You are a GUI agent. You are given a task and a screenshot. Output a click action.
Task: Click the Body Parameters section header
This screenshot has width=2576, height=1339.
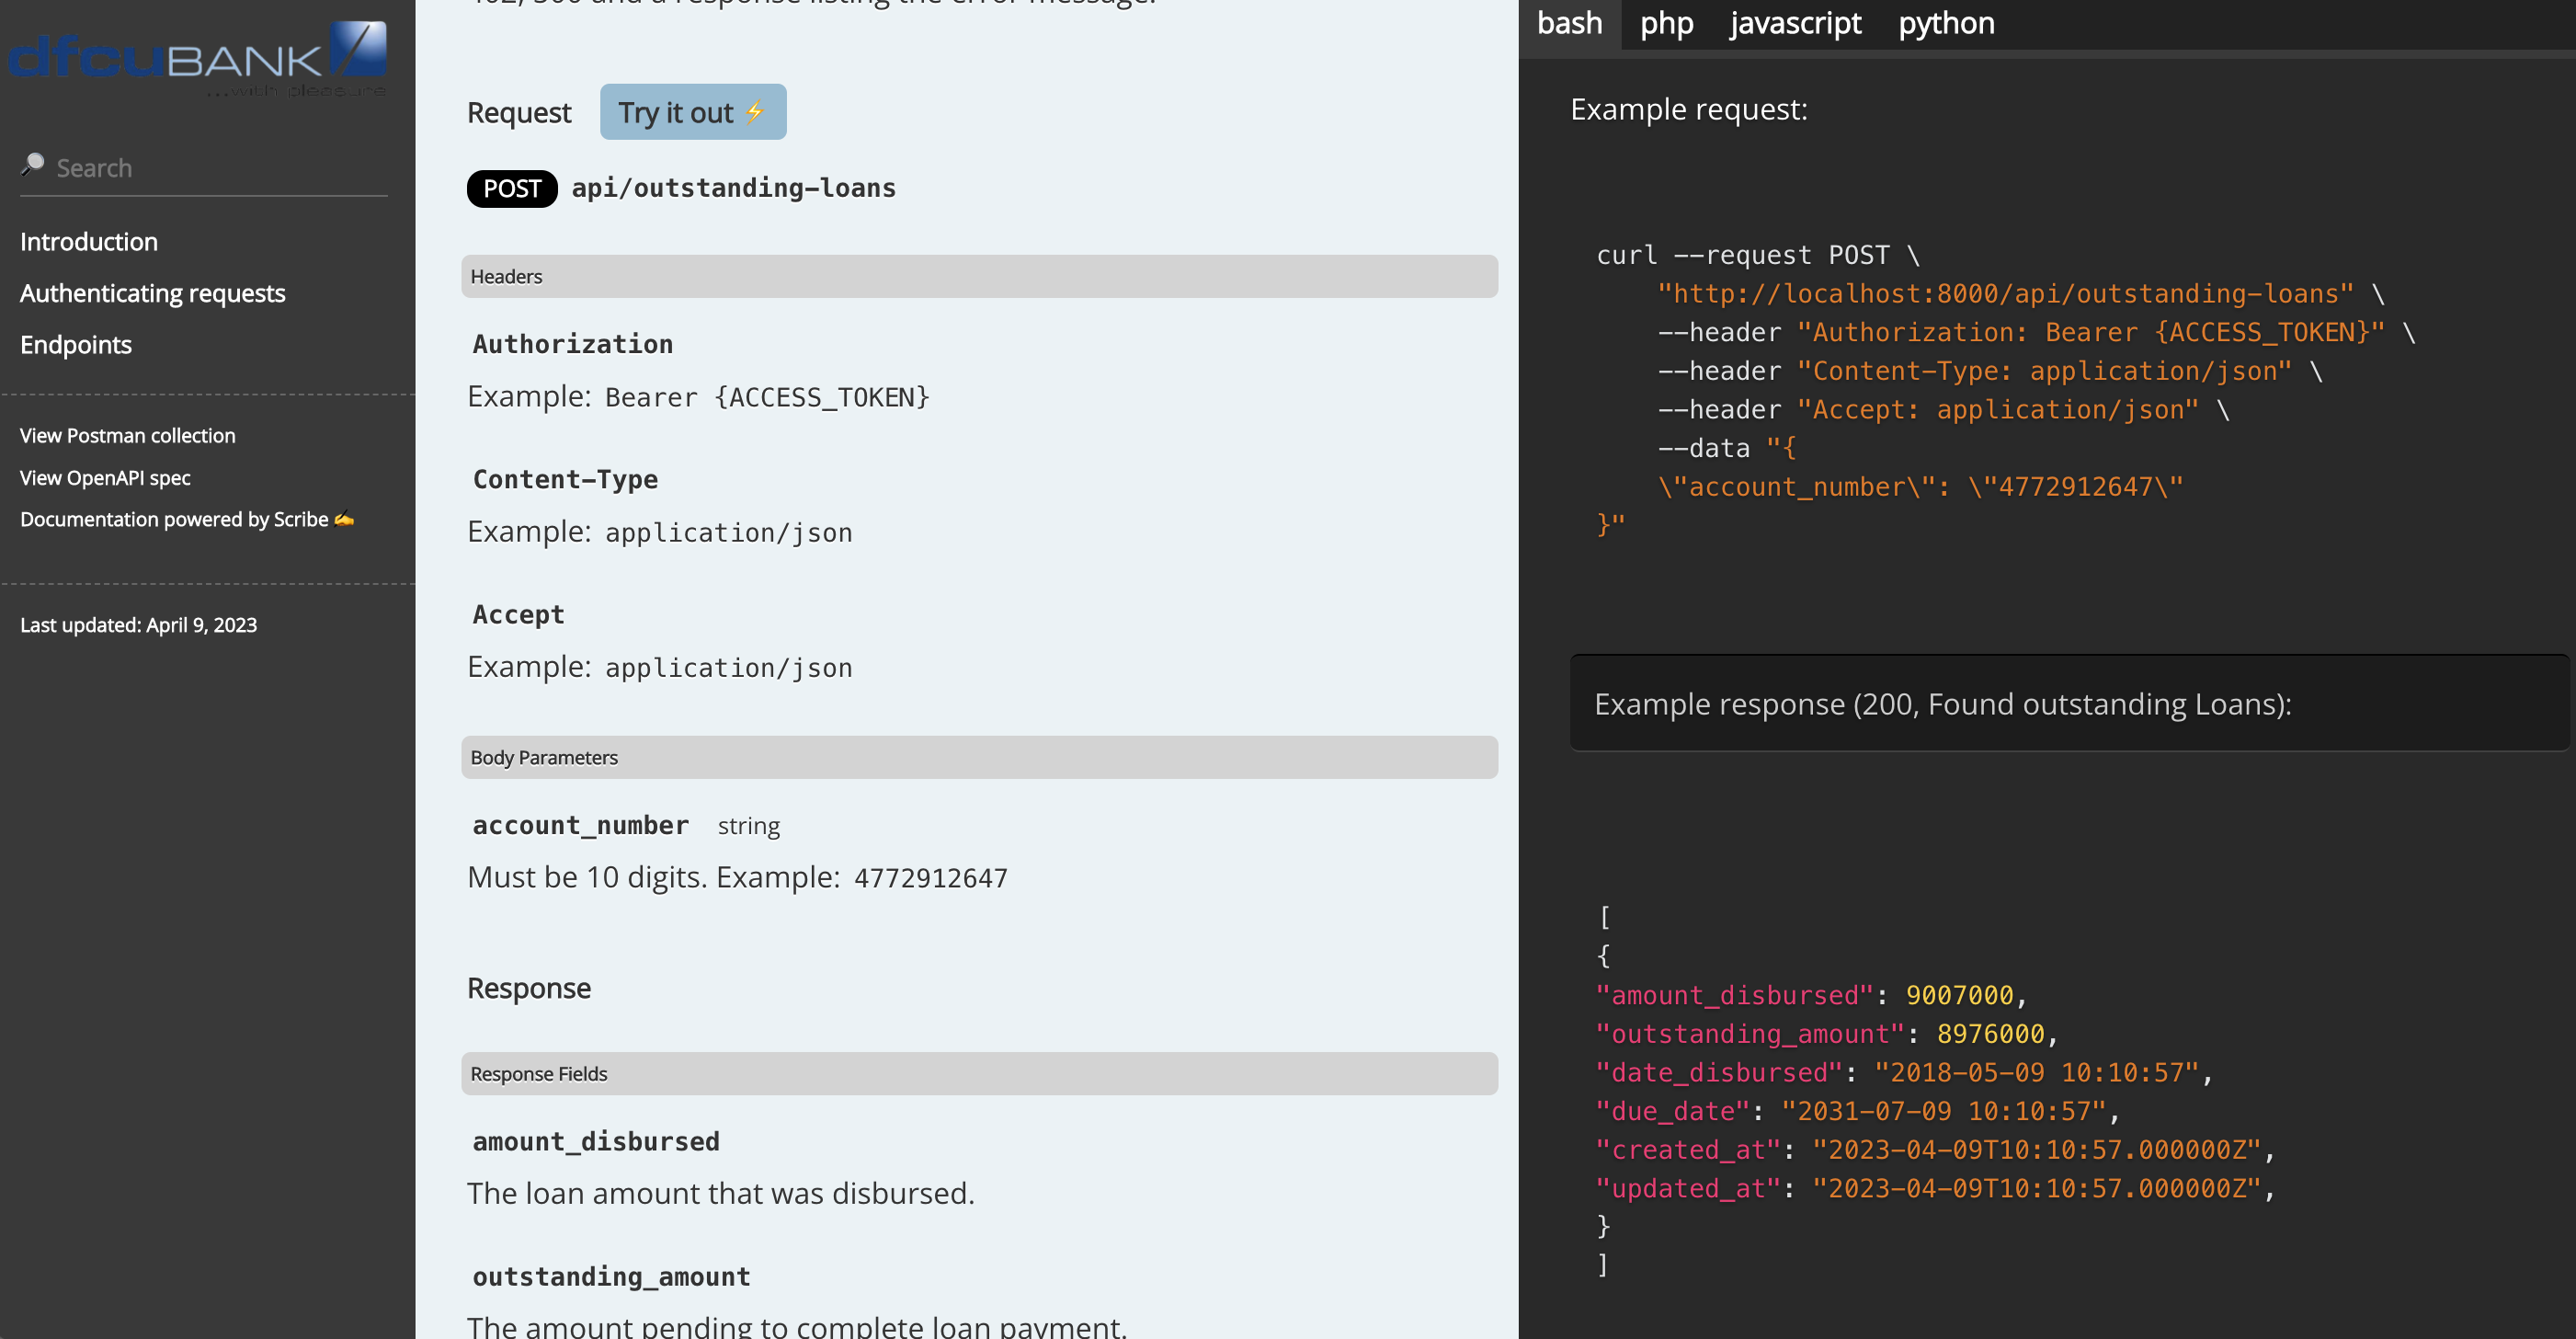(x=543, y=757)
